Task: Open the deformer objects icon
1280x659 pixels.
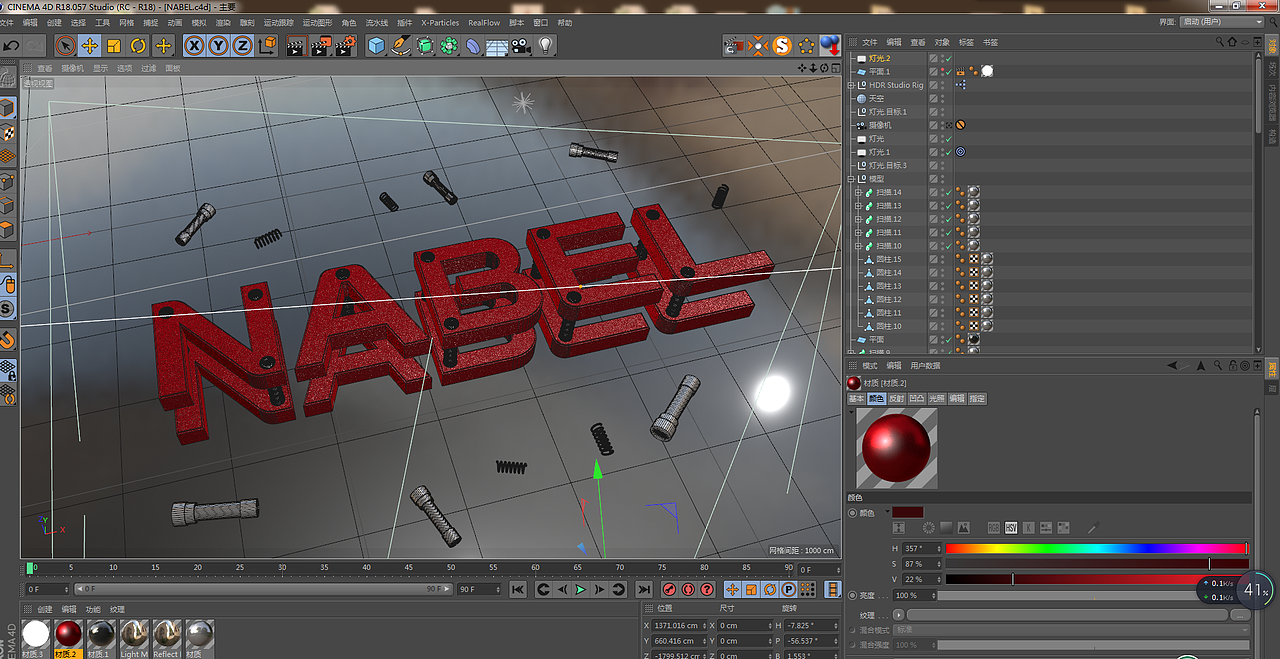Action: (473, 45)
